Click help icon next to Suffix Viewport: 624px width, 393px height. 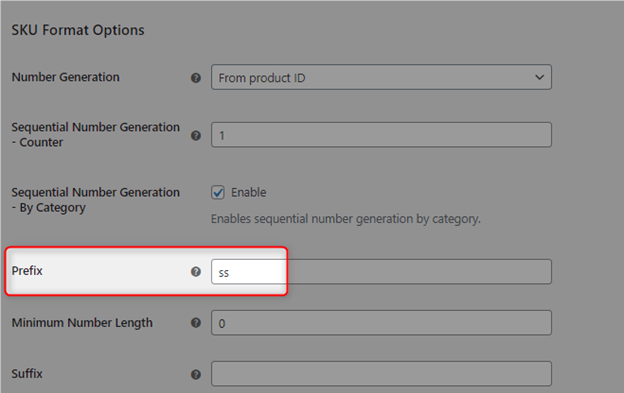tap(195, 374)
